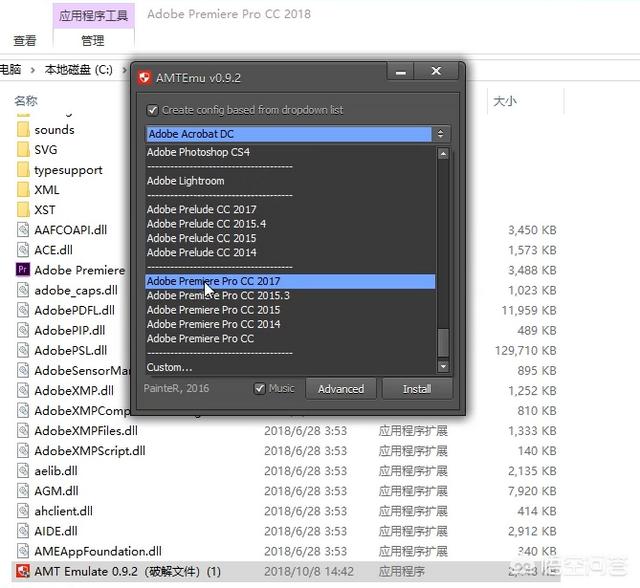Click the typesupport folder icon

coord(23,170)
